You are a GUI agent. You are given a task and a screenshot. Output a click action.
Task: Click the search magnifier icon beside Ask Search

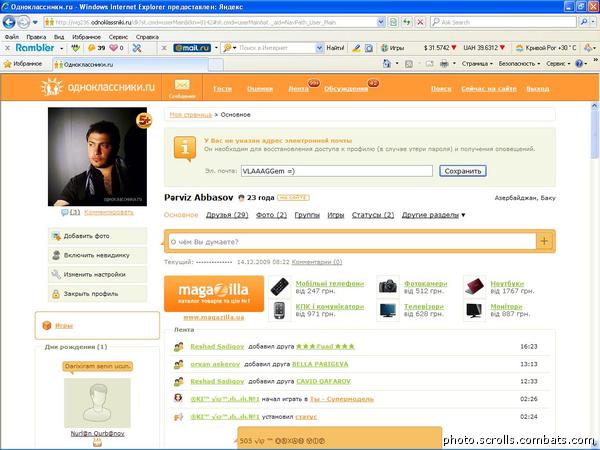point(584,22)
